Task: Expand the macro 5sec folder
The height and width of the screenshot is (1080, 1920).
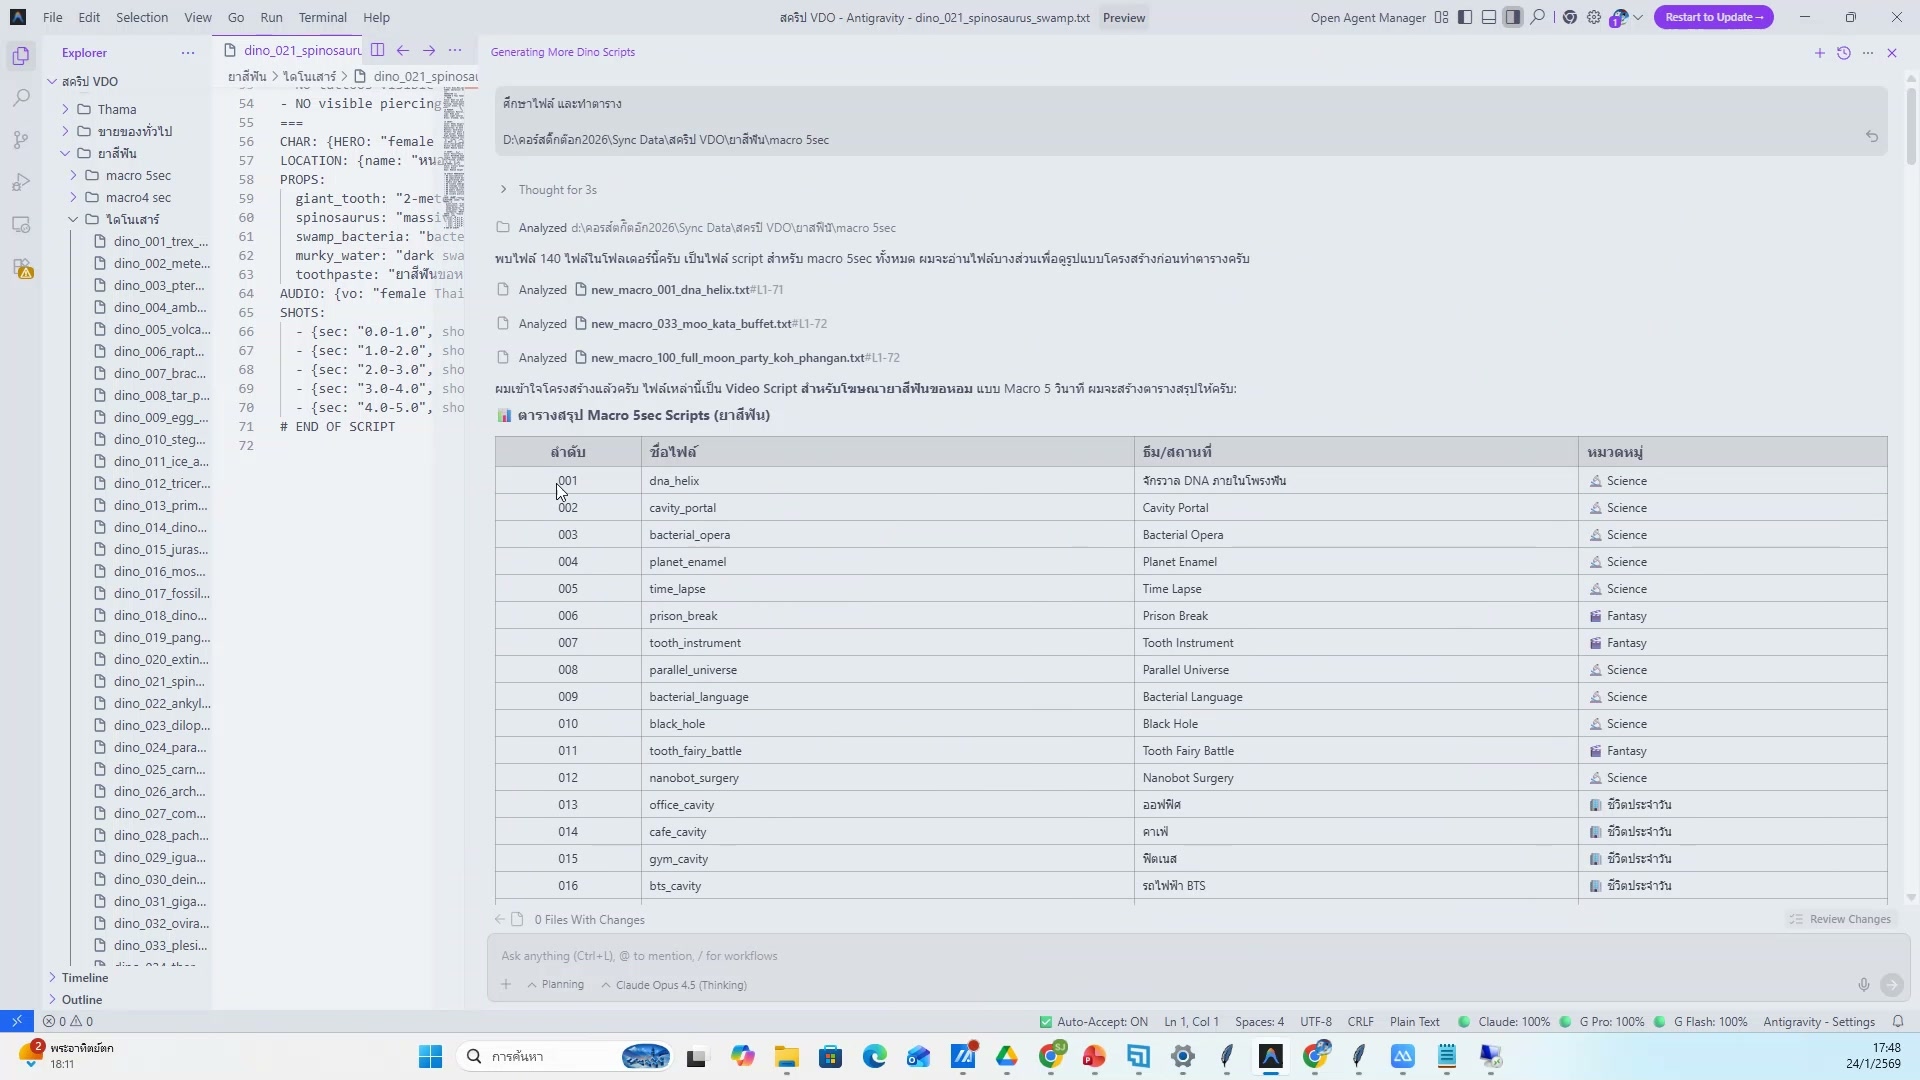Action: tap(138, 175)
